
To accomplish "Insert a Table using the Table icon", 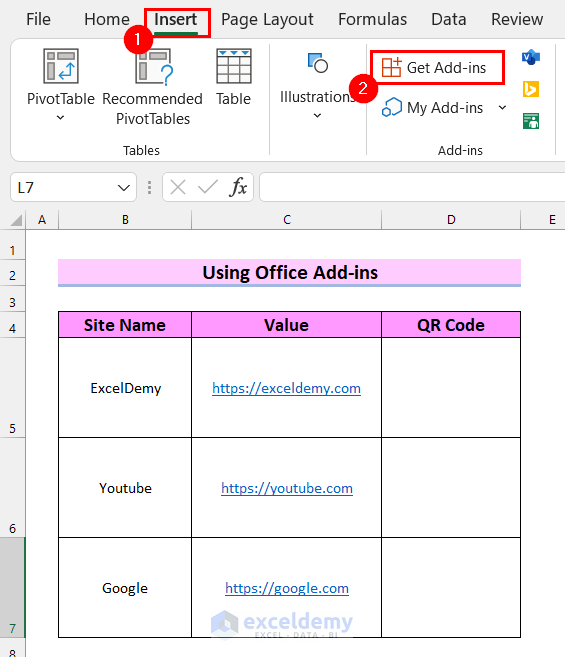I will tap(233, 66).
